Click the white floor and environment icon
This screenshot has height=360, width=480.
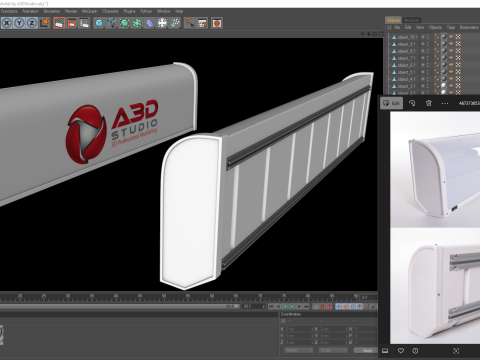click(162, 23)
